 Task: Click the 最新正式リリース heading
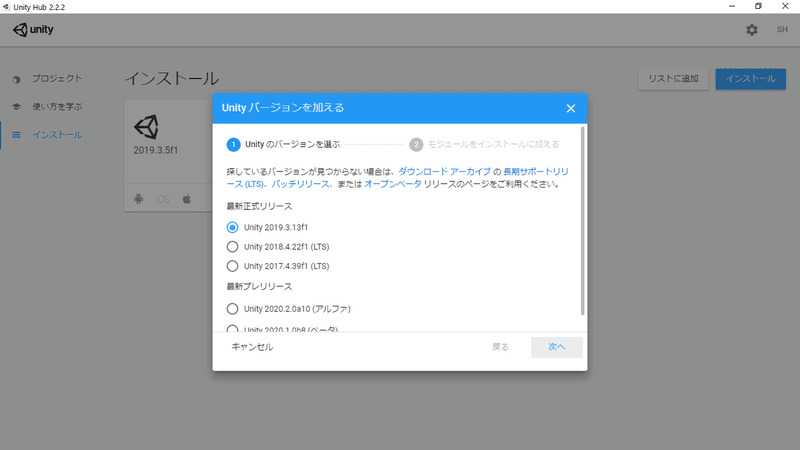coord(259,206)
